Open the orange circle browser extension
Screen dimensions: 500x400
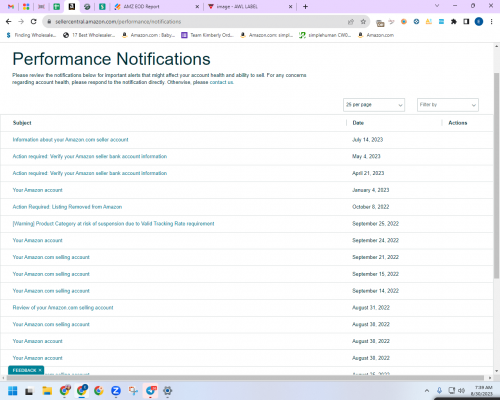coord(404,22)
